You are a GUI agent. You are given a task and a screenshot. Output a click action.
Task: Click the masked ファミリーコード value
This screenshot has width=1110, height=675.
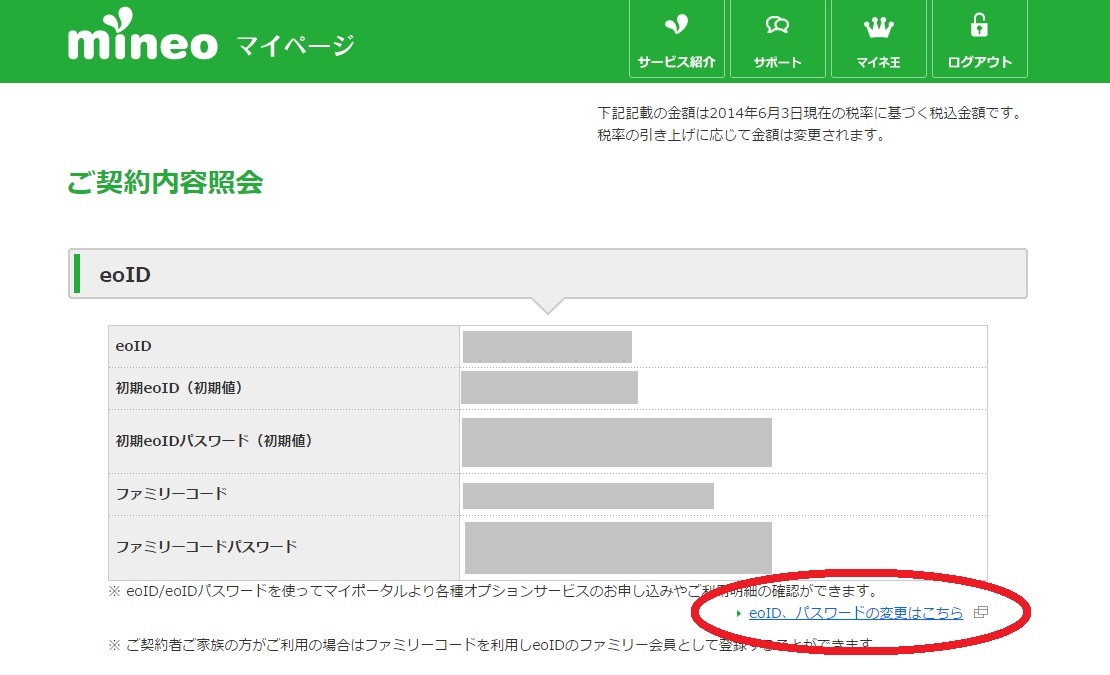(x=588, y=495)
